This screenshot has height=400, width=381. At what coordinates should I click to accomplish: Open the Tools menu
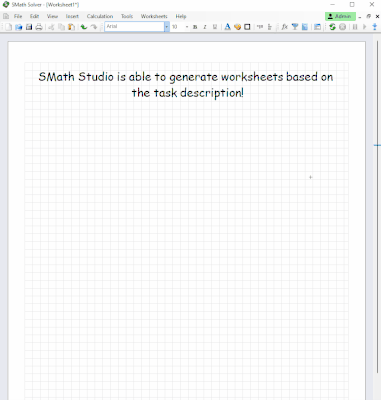point(127,16)
